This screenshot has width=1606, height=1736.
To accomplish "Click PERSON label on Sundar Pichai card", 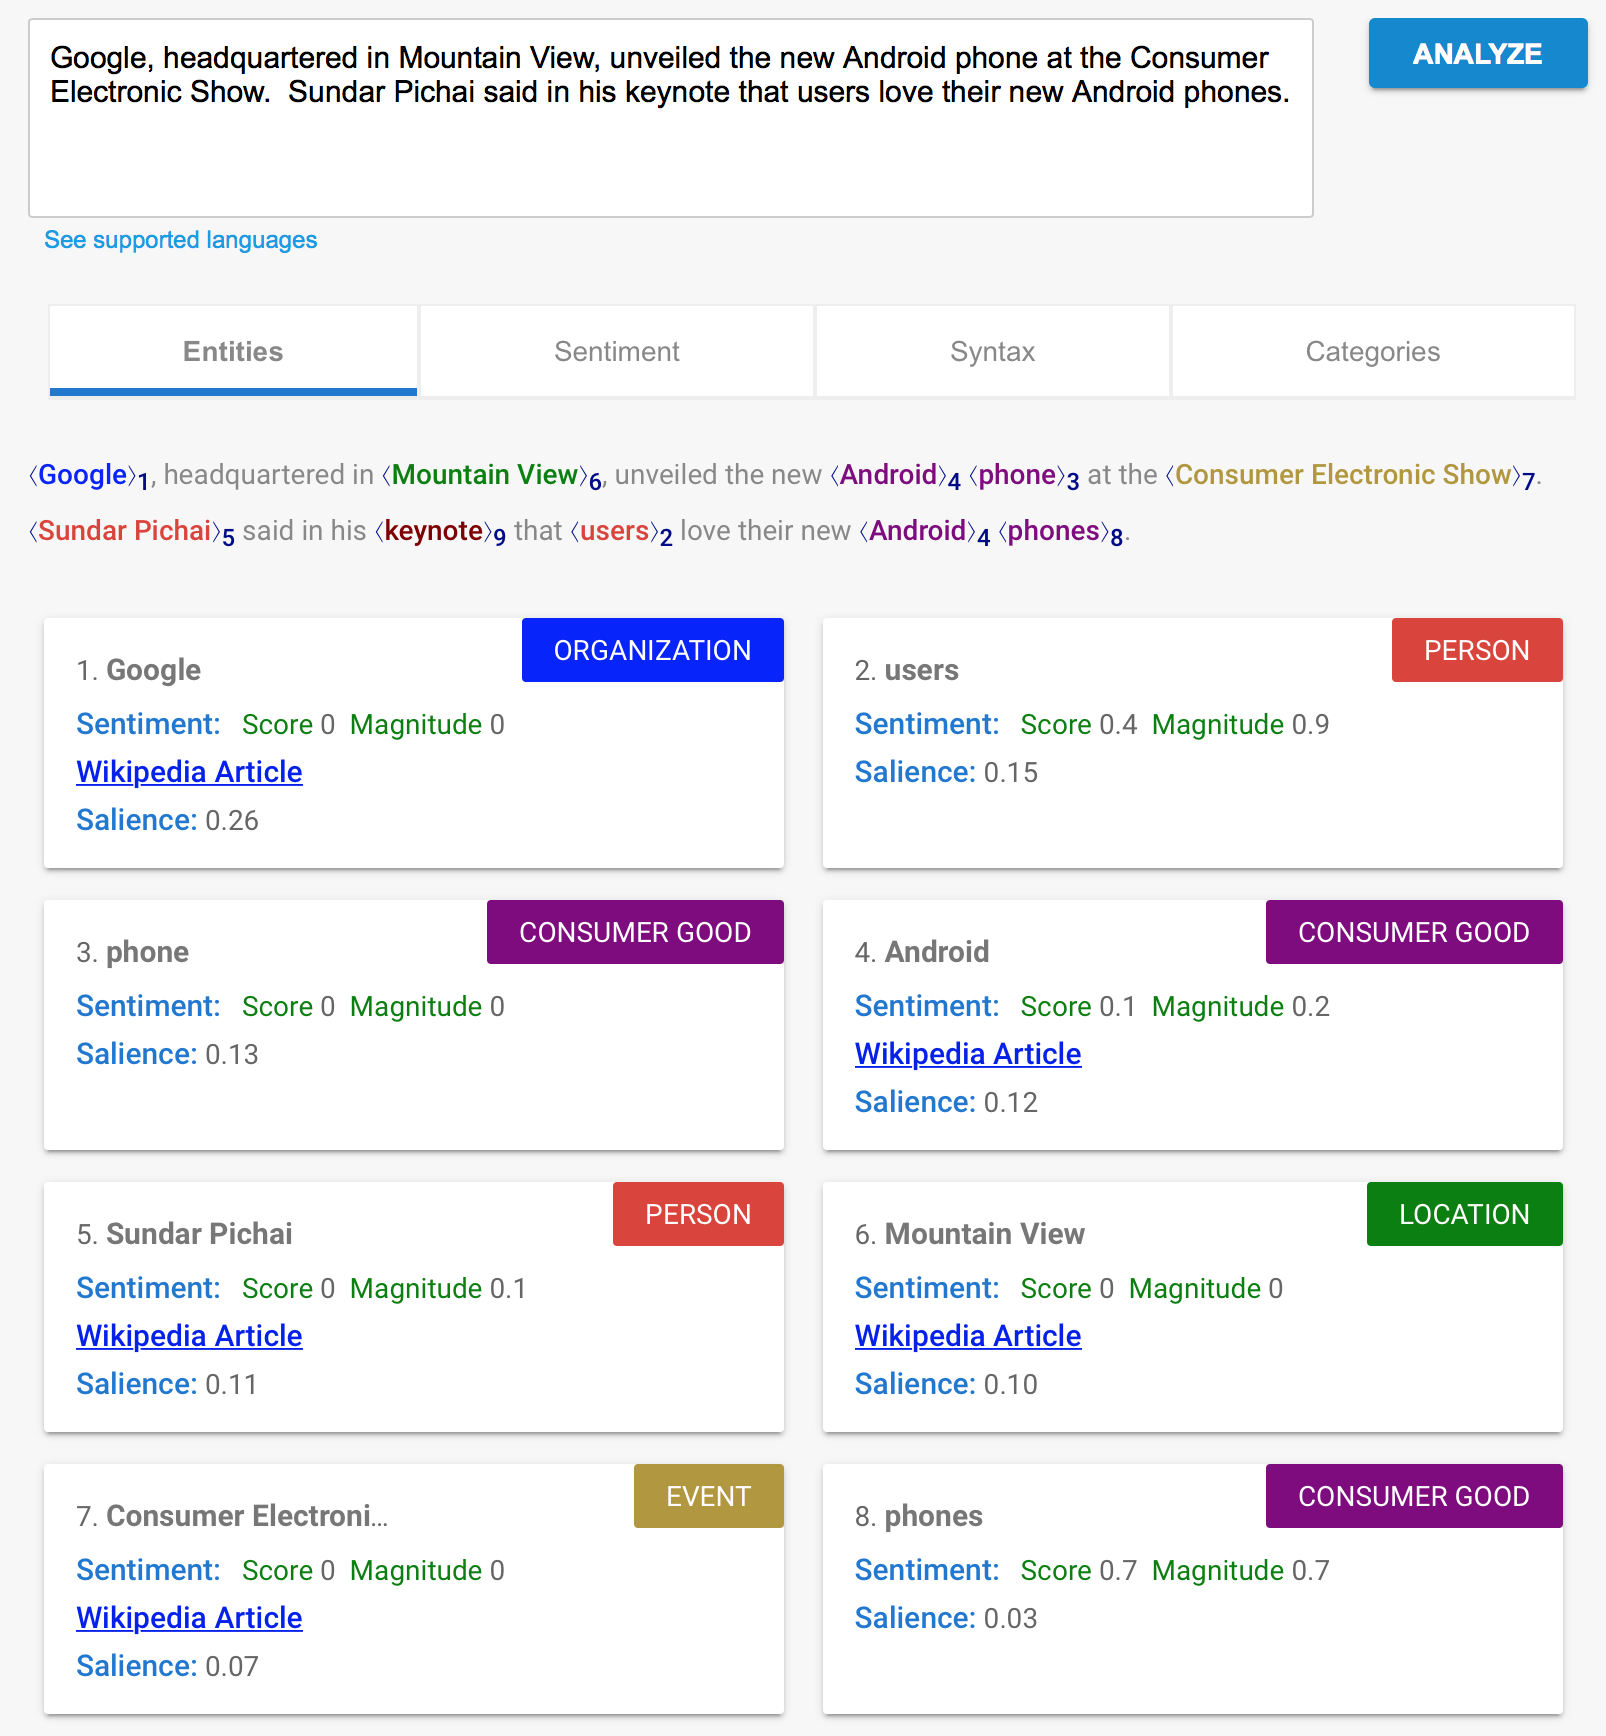I will click(x=698, y=1214).
